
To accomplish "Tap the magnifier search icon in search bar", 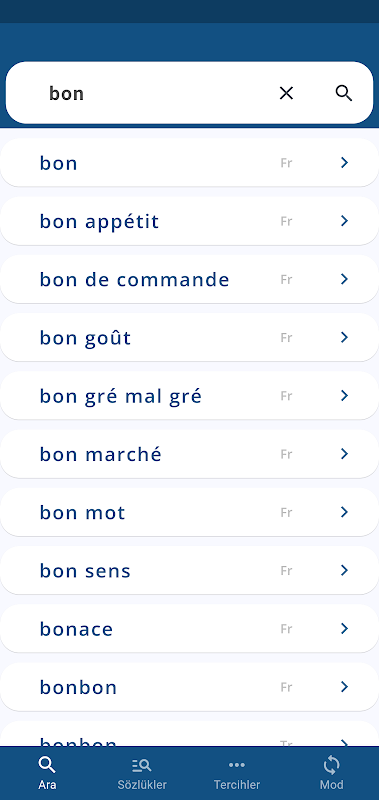I will click(344, 93).
